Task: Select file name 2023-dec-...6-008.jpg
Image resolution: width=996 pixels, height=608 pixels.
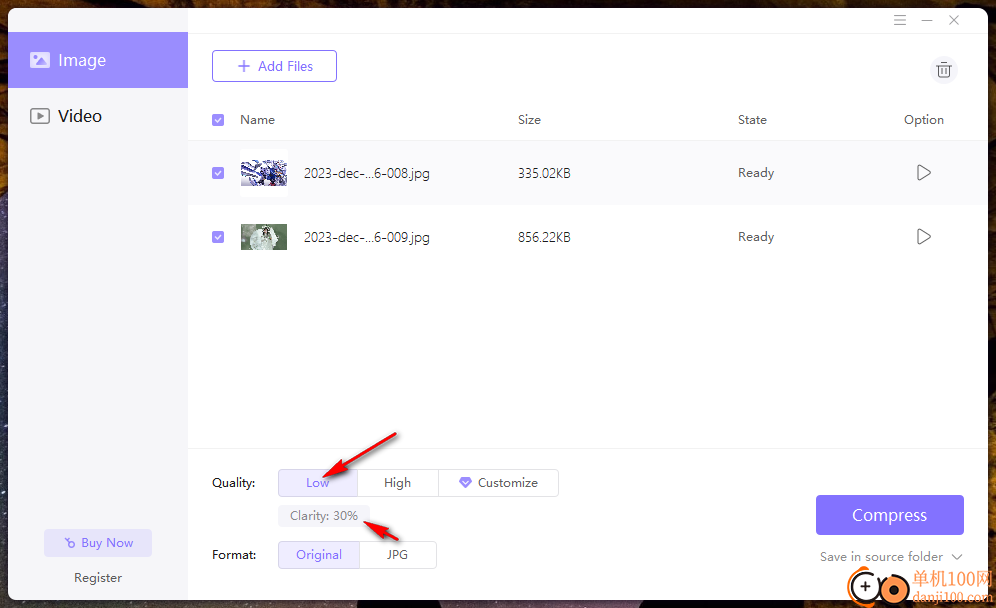Action: (367, 173)
